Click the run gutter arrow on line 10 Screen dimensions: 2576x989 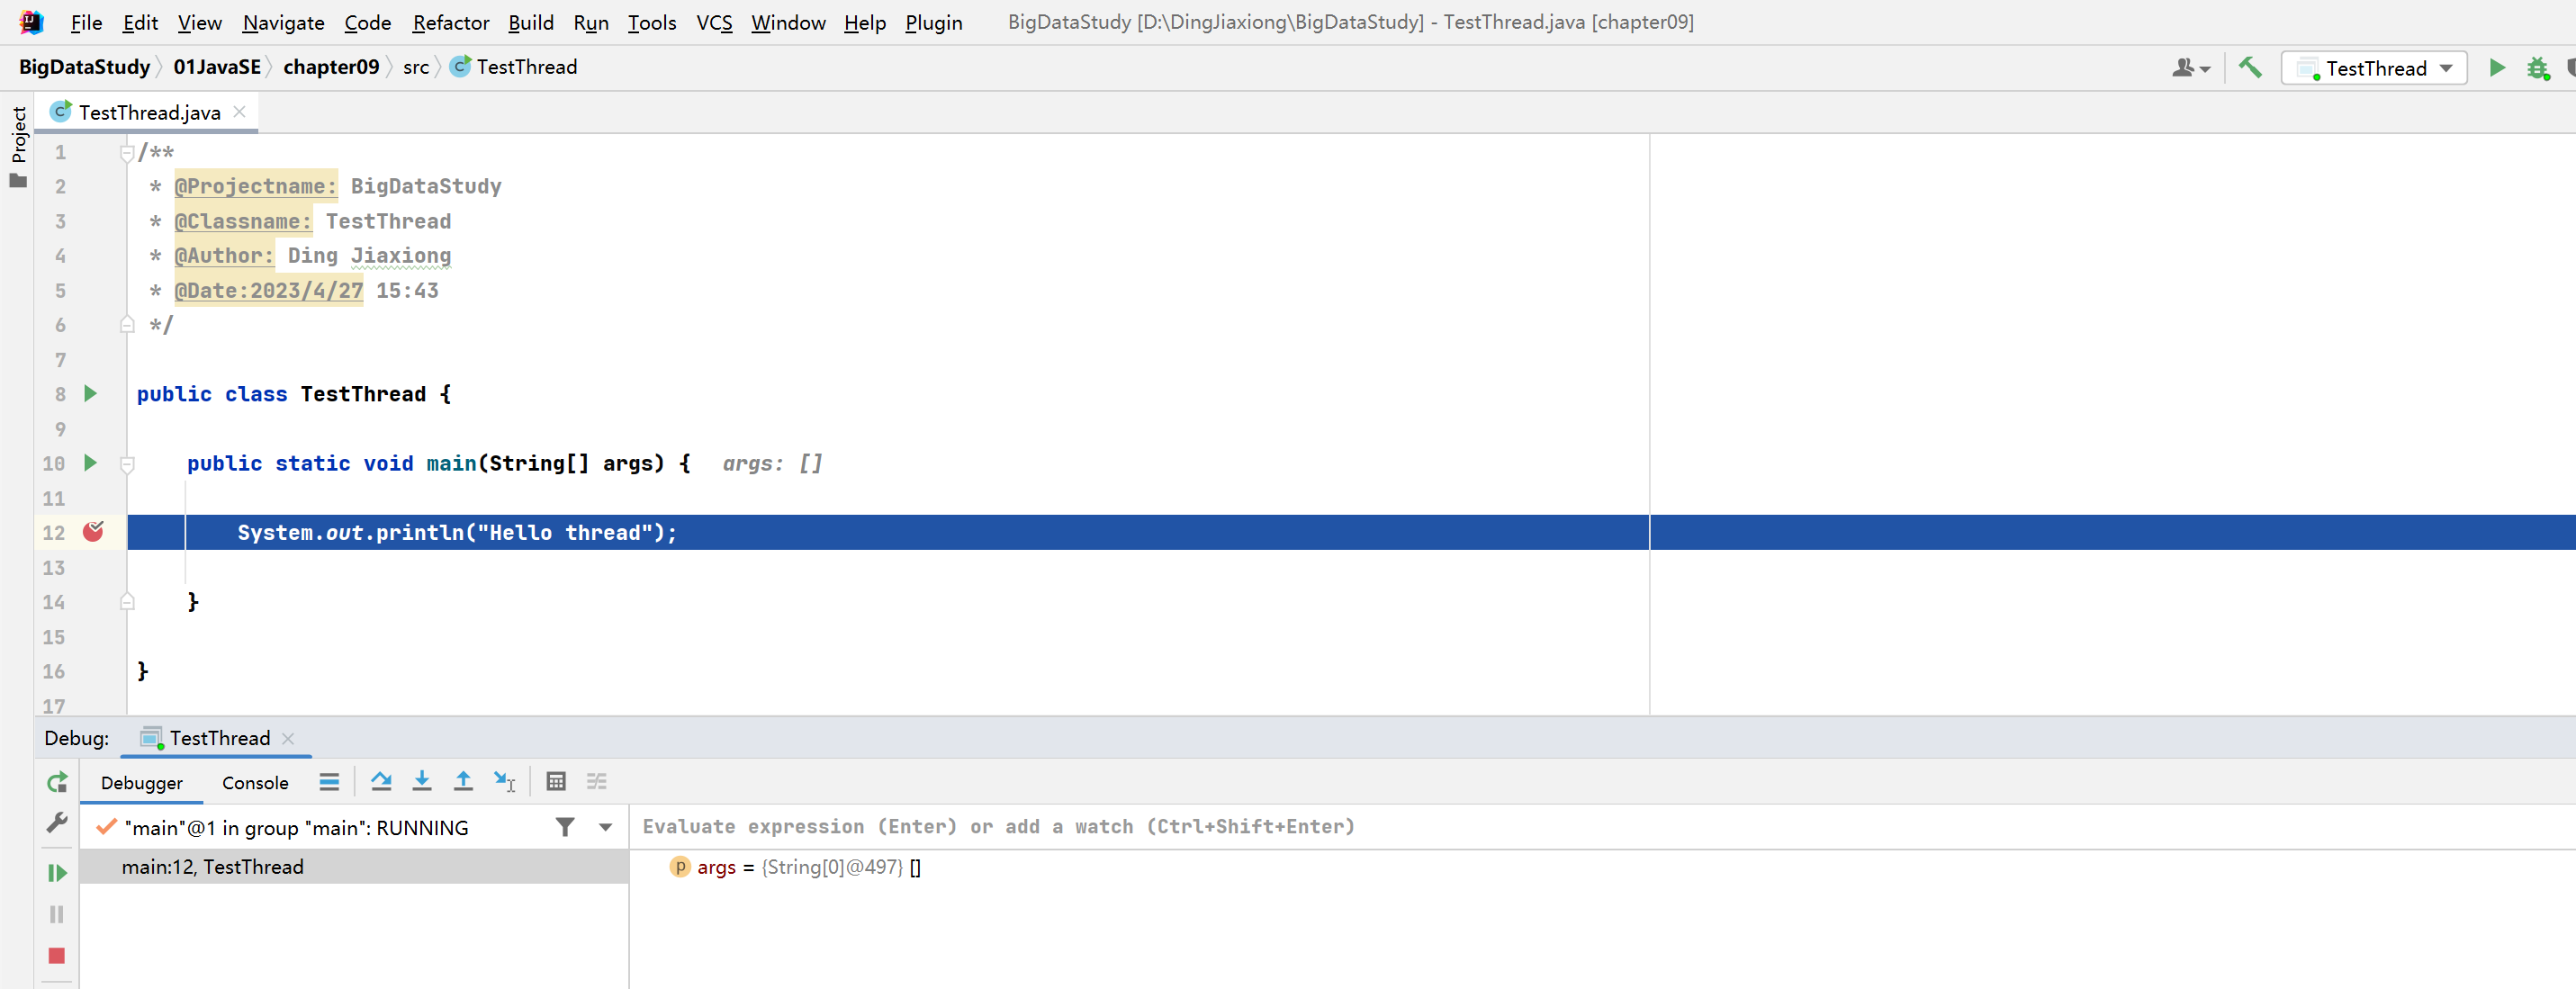90,463
